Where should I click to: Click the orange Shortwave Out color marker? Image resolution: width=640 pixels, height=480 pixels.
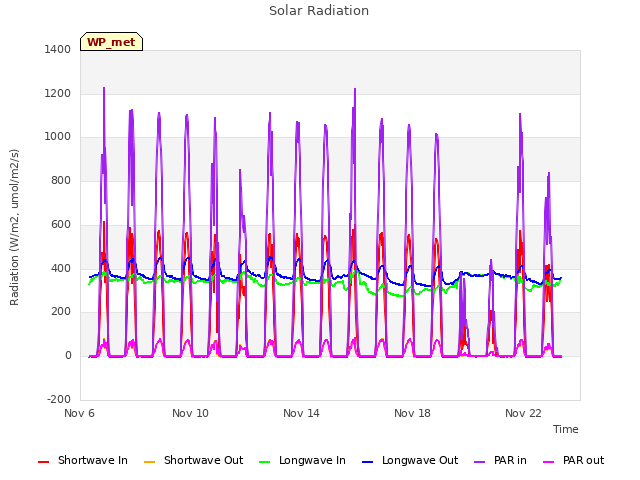[x=150, y=462]
